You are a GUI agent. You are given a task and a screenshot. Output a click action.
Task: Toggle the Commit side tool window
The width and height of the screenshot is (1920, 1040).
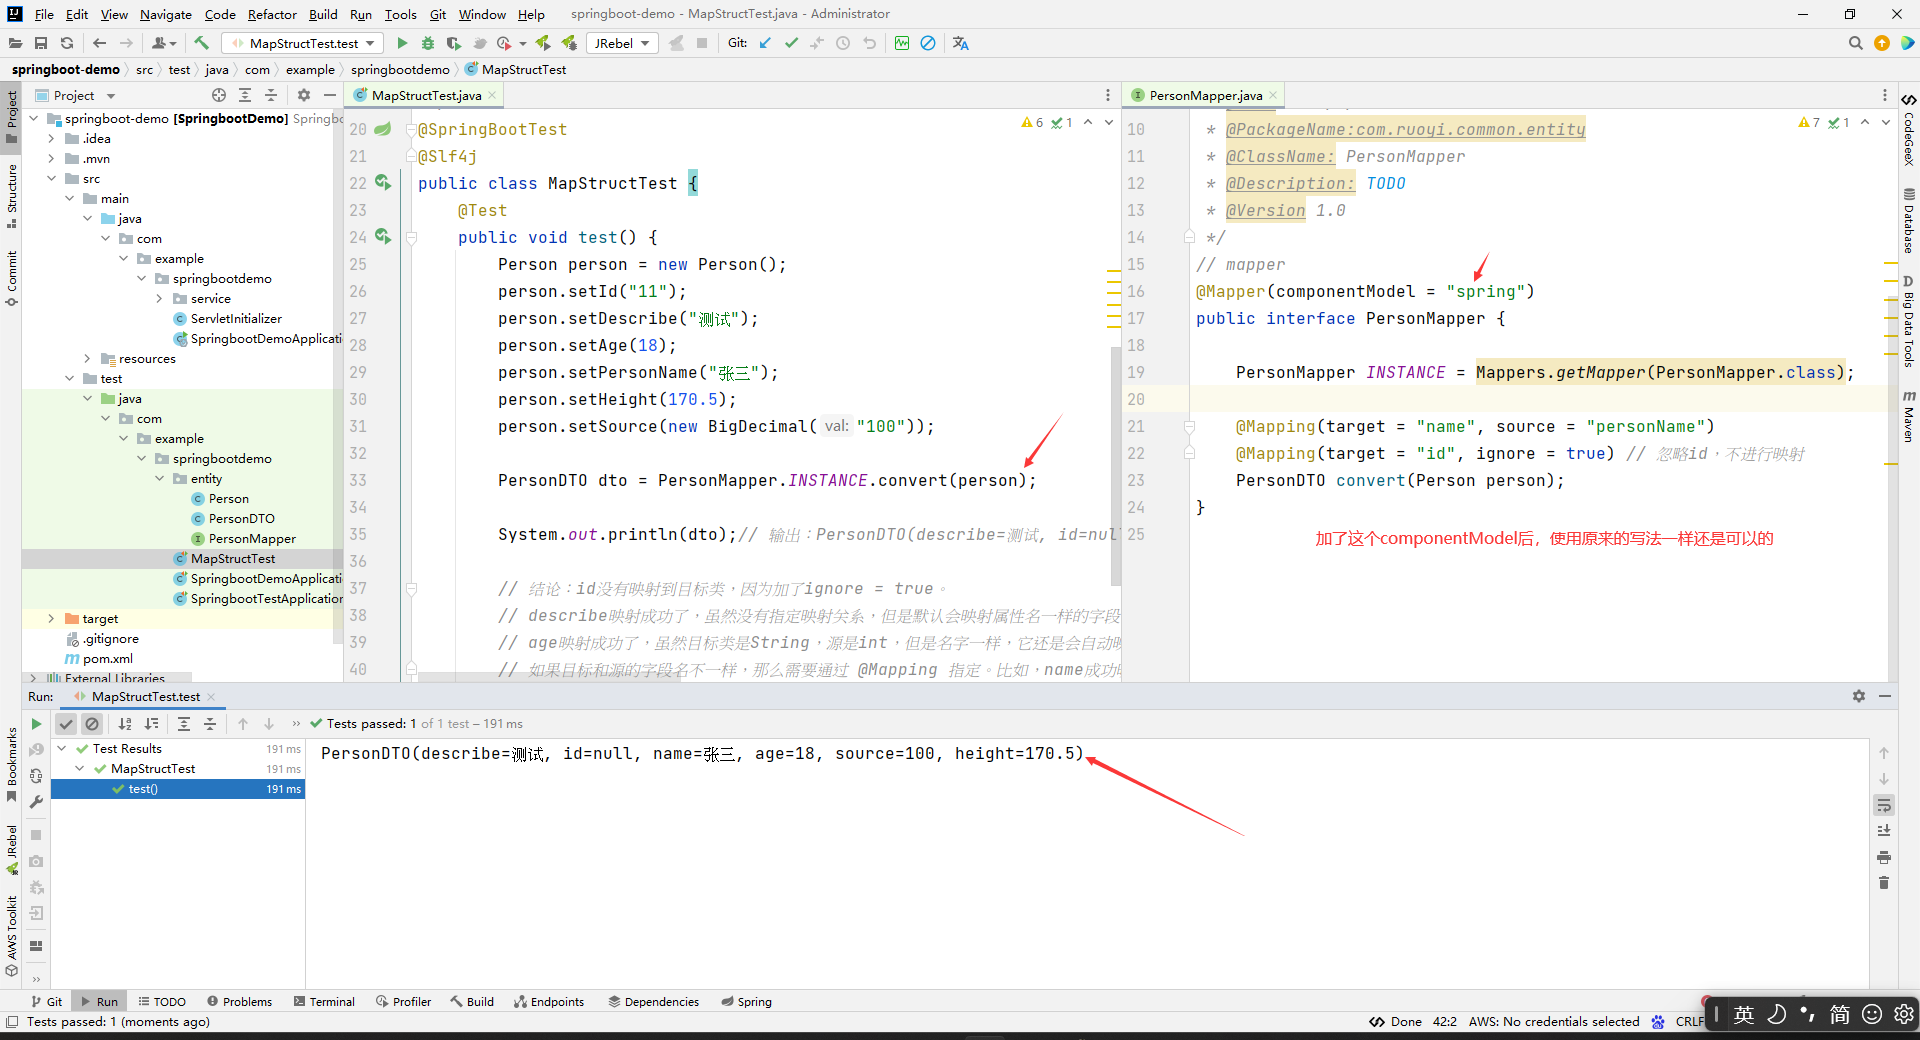coord(11,278)
